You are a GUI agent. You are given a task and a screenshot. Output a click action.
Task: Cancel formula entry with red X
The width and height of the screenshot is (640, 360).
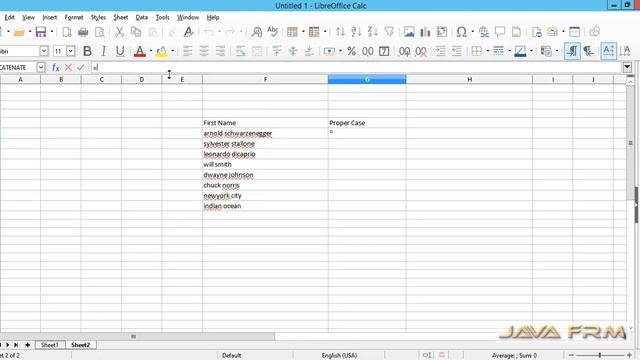pos(69,67)
